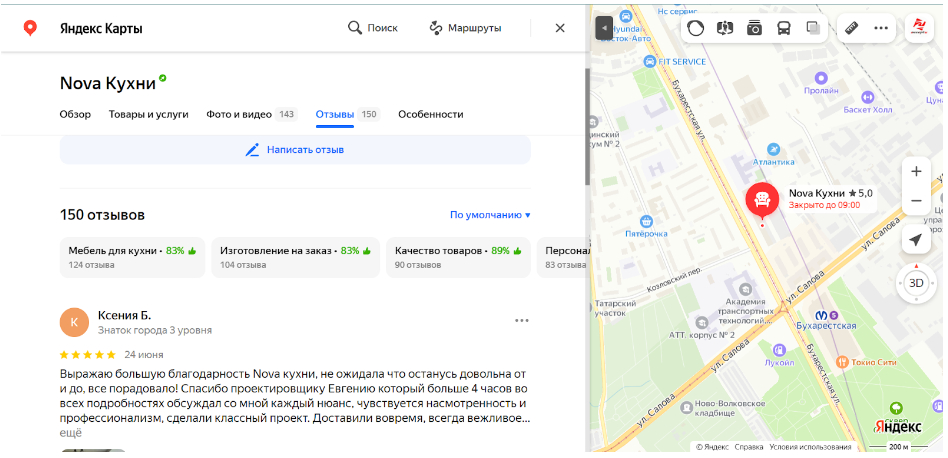948x458 pixels.
Task: Enable pedestrian map mode icon
Action: [x=724, y=28]
